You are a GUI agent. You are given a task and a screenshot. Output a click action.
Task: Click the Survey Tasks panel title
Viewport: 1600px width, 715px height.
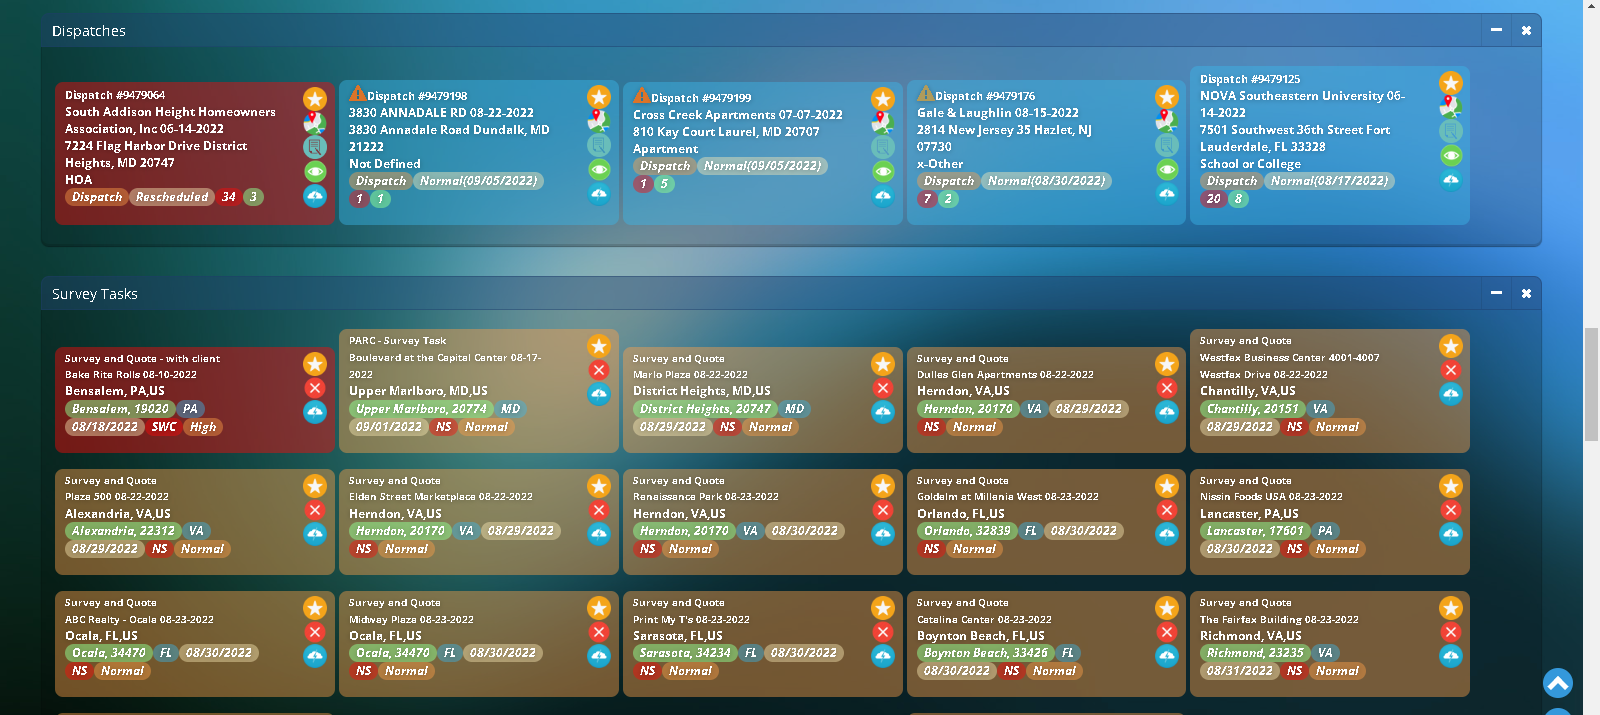(95, 294)
